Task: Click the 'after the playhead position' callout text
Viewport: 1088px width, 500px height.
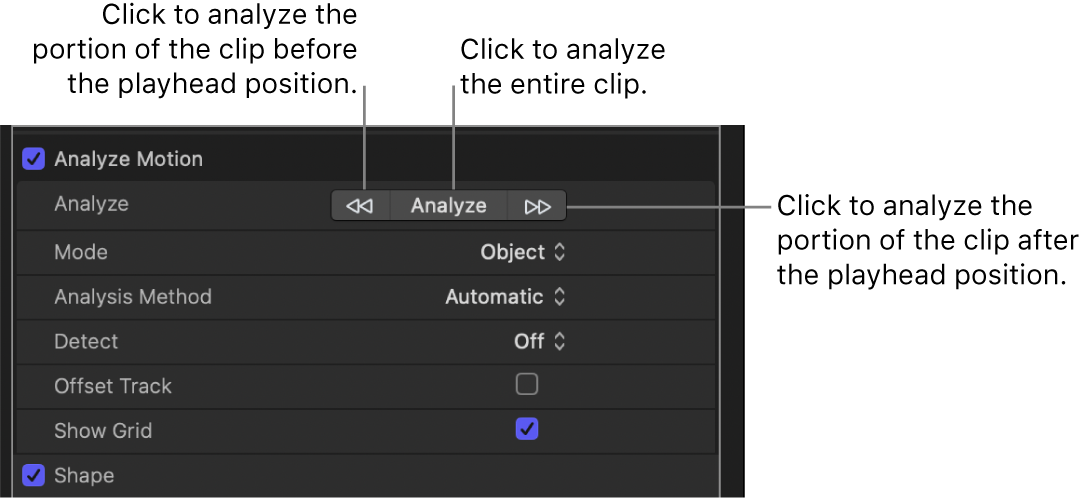Action: (927, 240)
